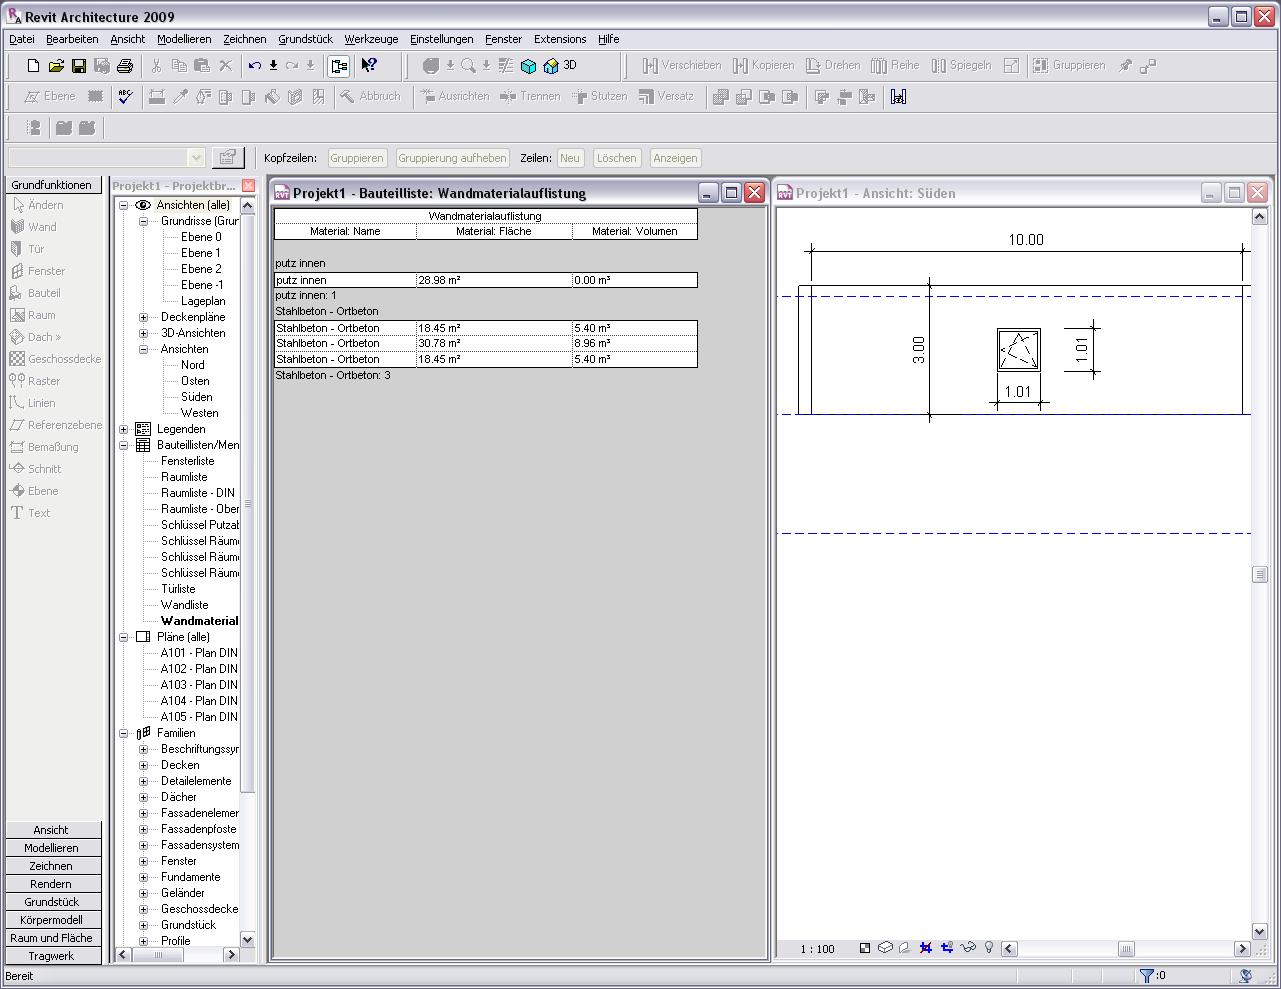
Task: Open the Türliste schedule
Action: tap(178, 589)
